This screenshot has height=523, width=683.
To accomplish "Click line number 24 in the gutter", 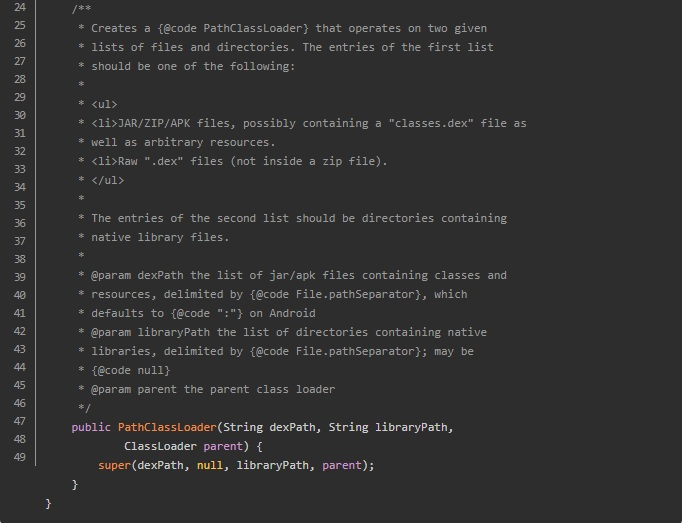I will [x=20, y=9].
